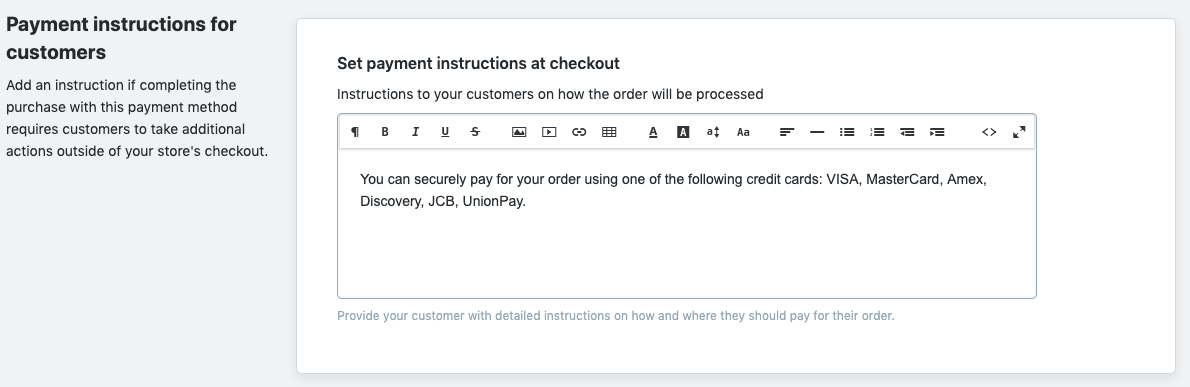Open the paragraph format menu
Screen dimensions: 1190x387
click(x=354, y=132)
